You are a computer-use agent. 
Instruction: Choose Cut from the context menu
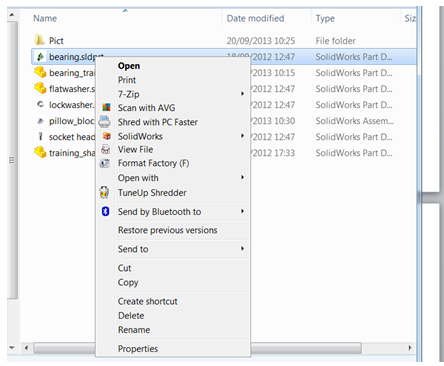(x=124, y=268)
